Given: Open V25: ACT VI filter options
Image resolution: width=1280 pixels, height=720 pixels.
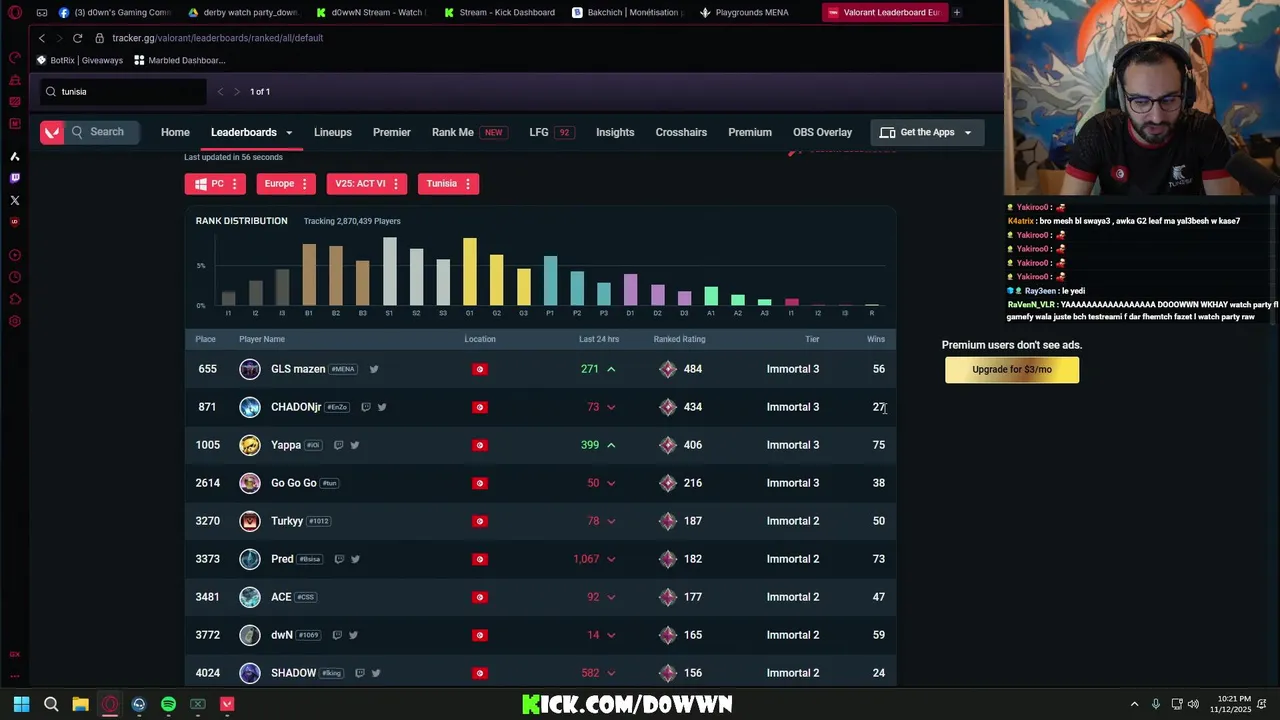Looking at the screenshot, I should [x=395, y=184].
